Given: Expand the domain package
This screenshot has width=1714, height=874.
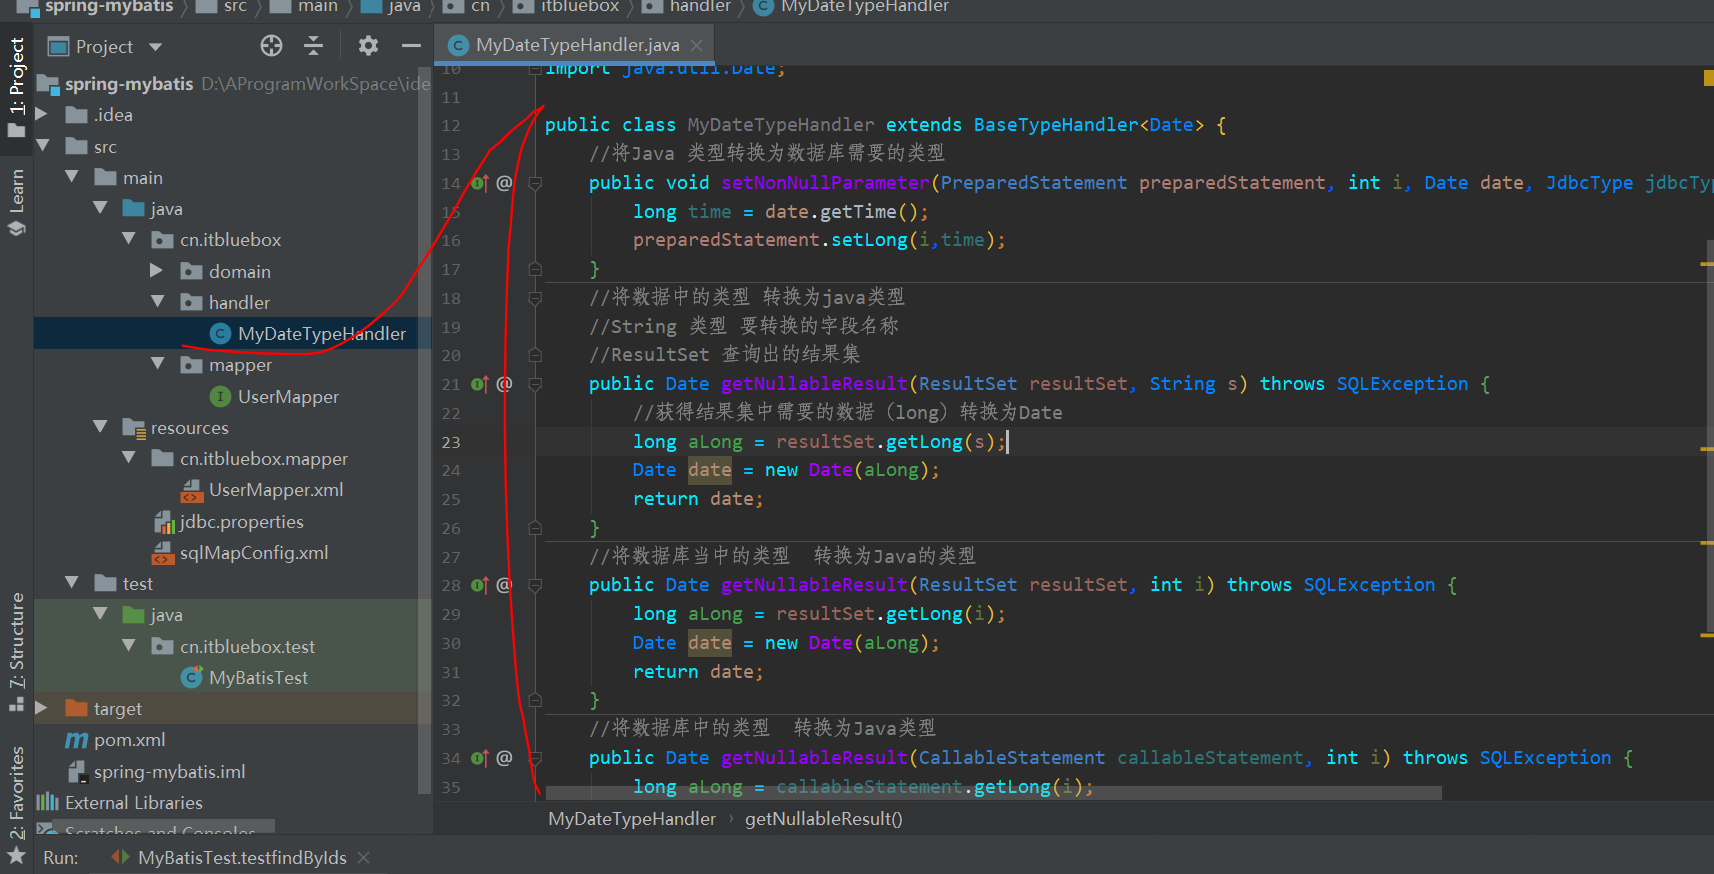Looking at the screenshot, I should coord(157,271).
